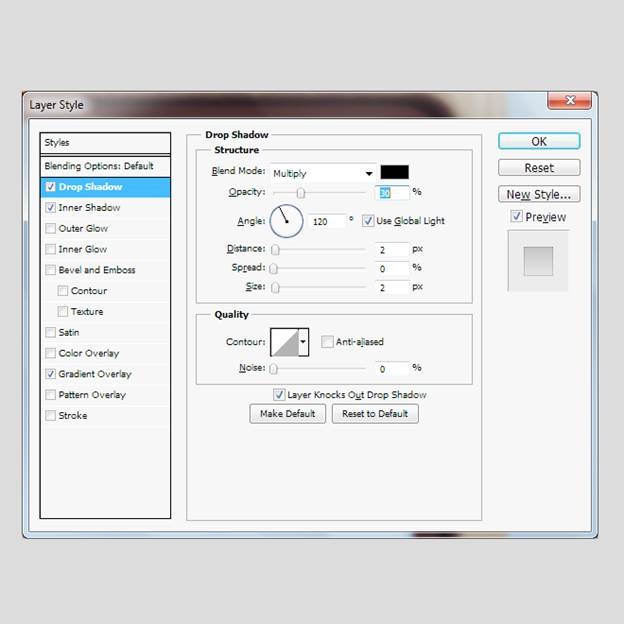
Task: Click the style preview thumbnail
Action: (x=538, y=261)
